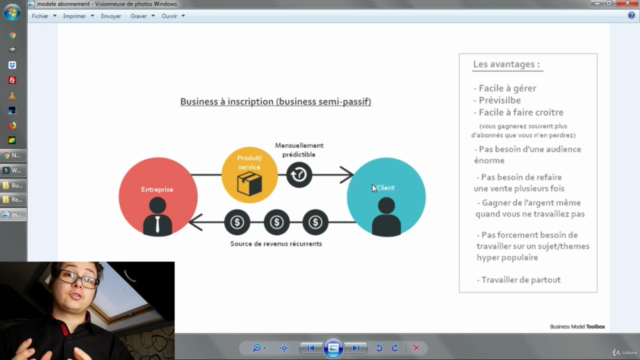
Task: Go to the previous photo
Action: [311, 348]
